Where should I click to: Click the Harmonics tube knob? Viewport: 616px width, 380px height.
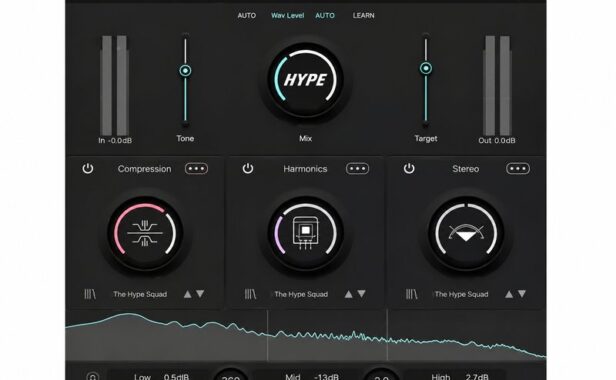[306, 233]
